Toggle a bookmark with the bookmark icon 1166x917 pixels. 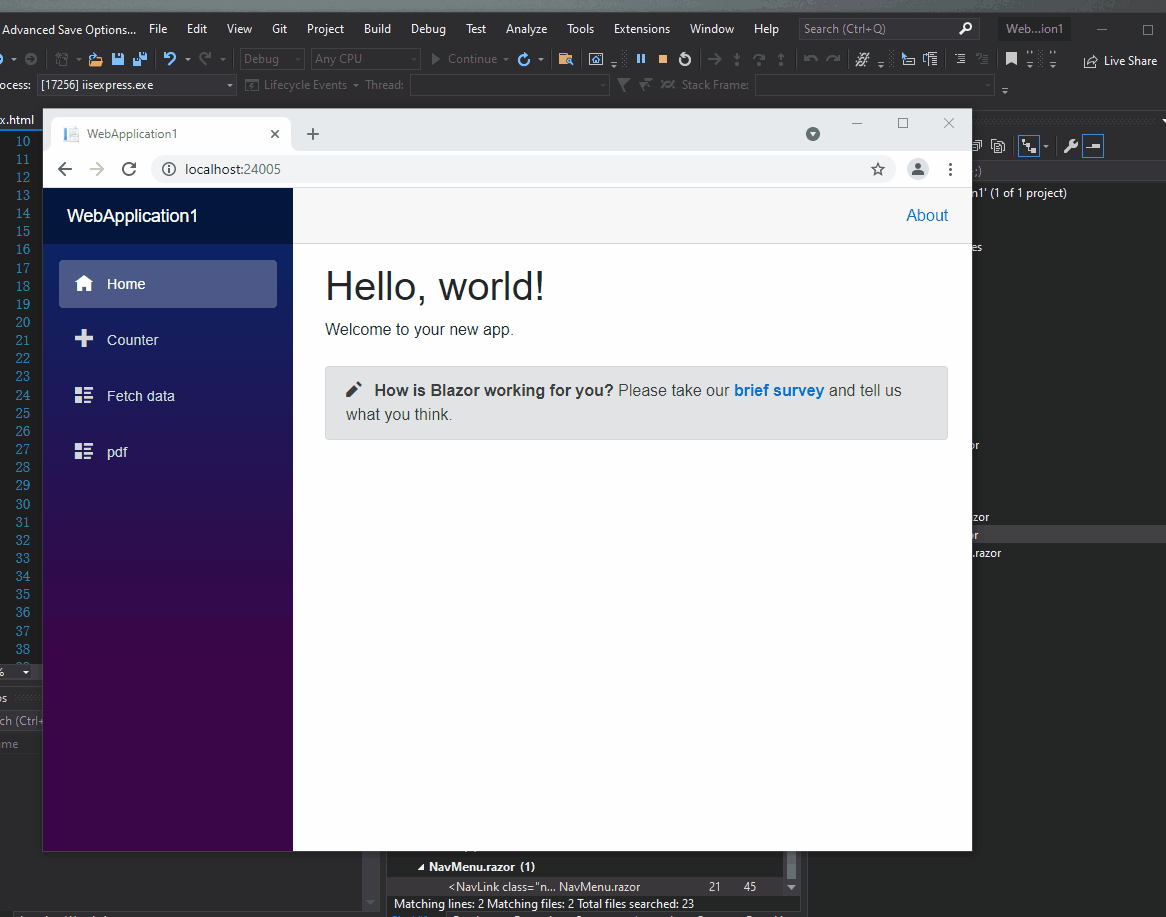(1011, 59)
